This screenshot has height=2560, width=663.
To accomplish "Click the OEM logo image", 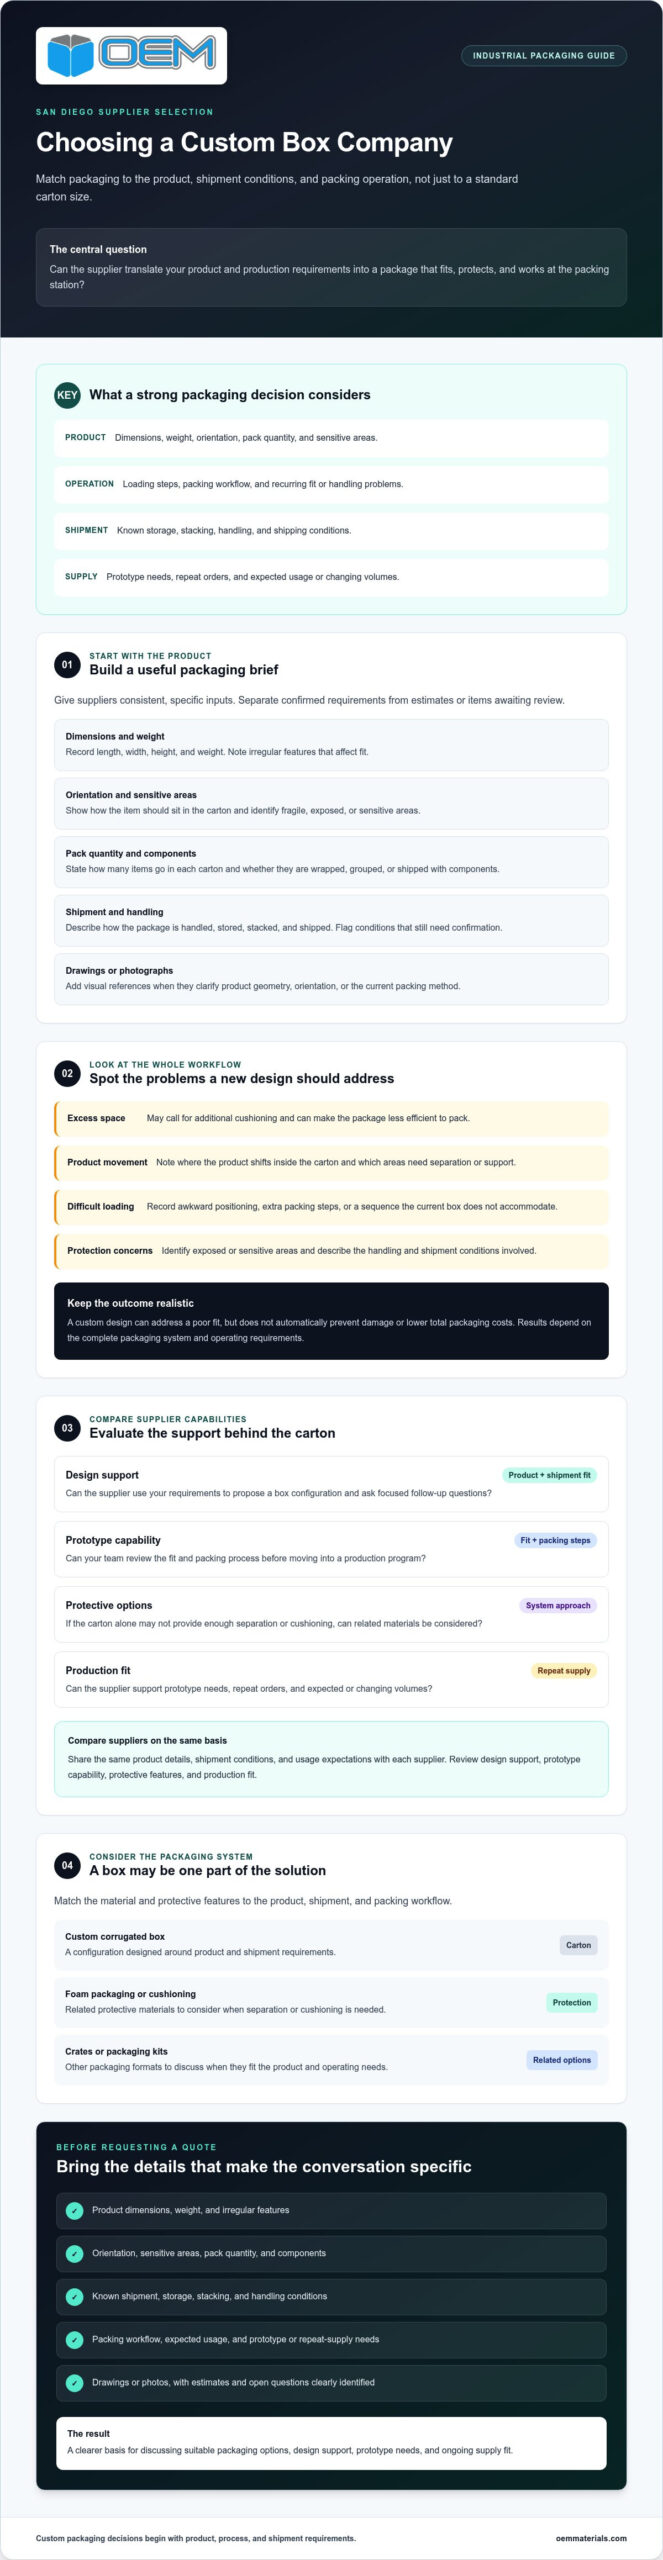I will [x=131, y=55].
